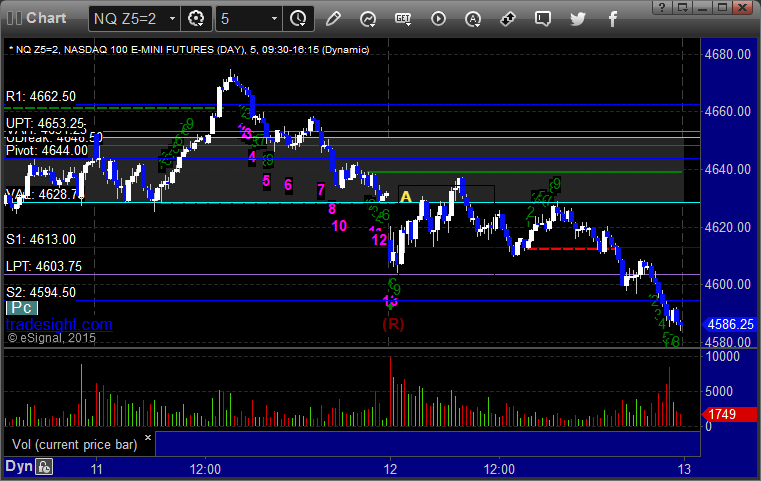
Task: Click the LPT: 4603.75 level label
Action: (x=44, y=266)
